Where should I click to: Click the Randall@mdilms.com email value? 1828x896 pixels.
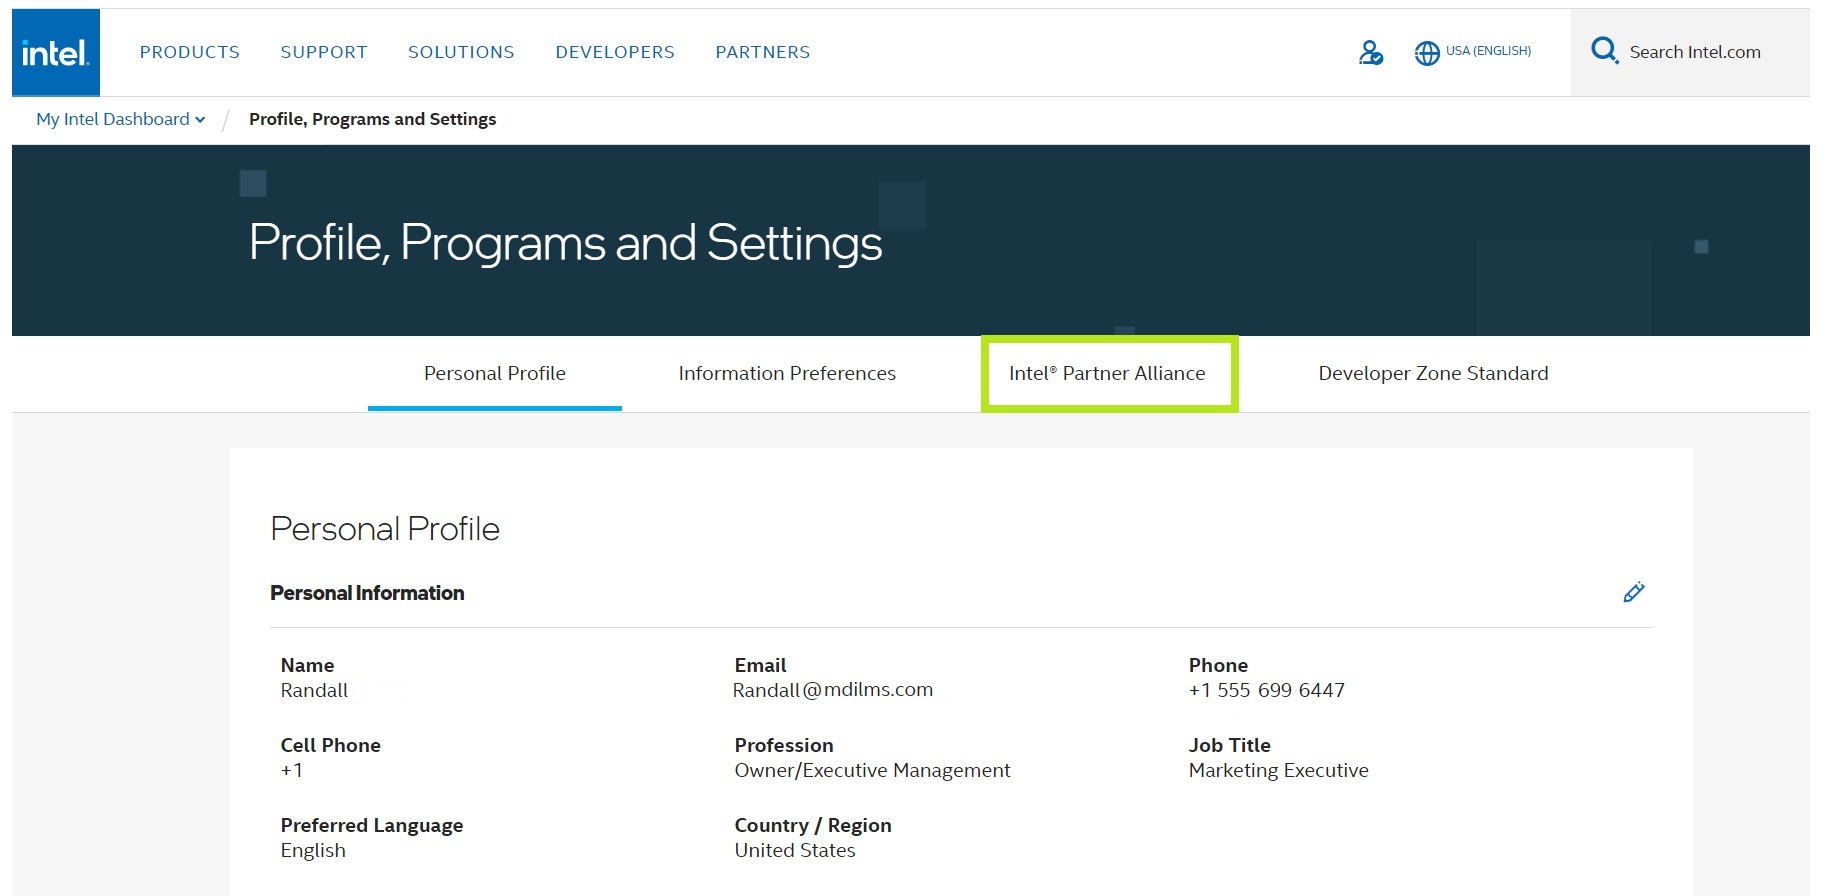click(833, 690)
